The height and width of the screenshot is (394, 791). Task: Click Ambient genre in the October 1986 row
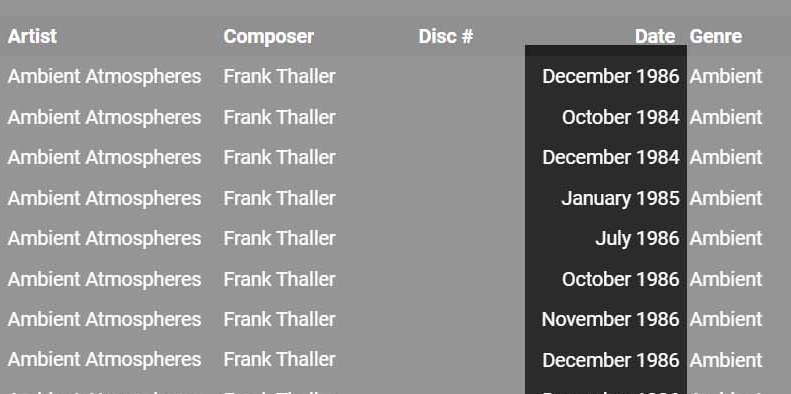725,279
